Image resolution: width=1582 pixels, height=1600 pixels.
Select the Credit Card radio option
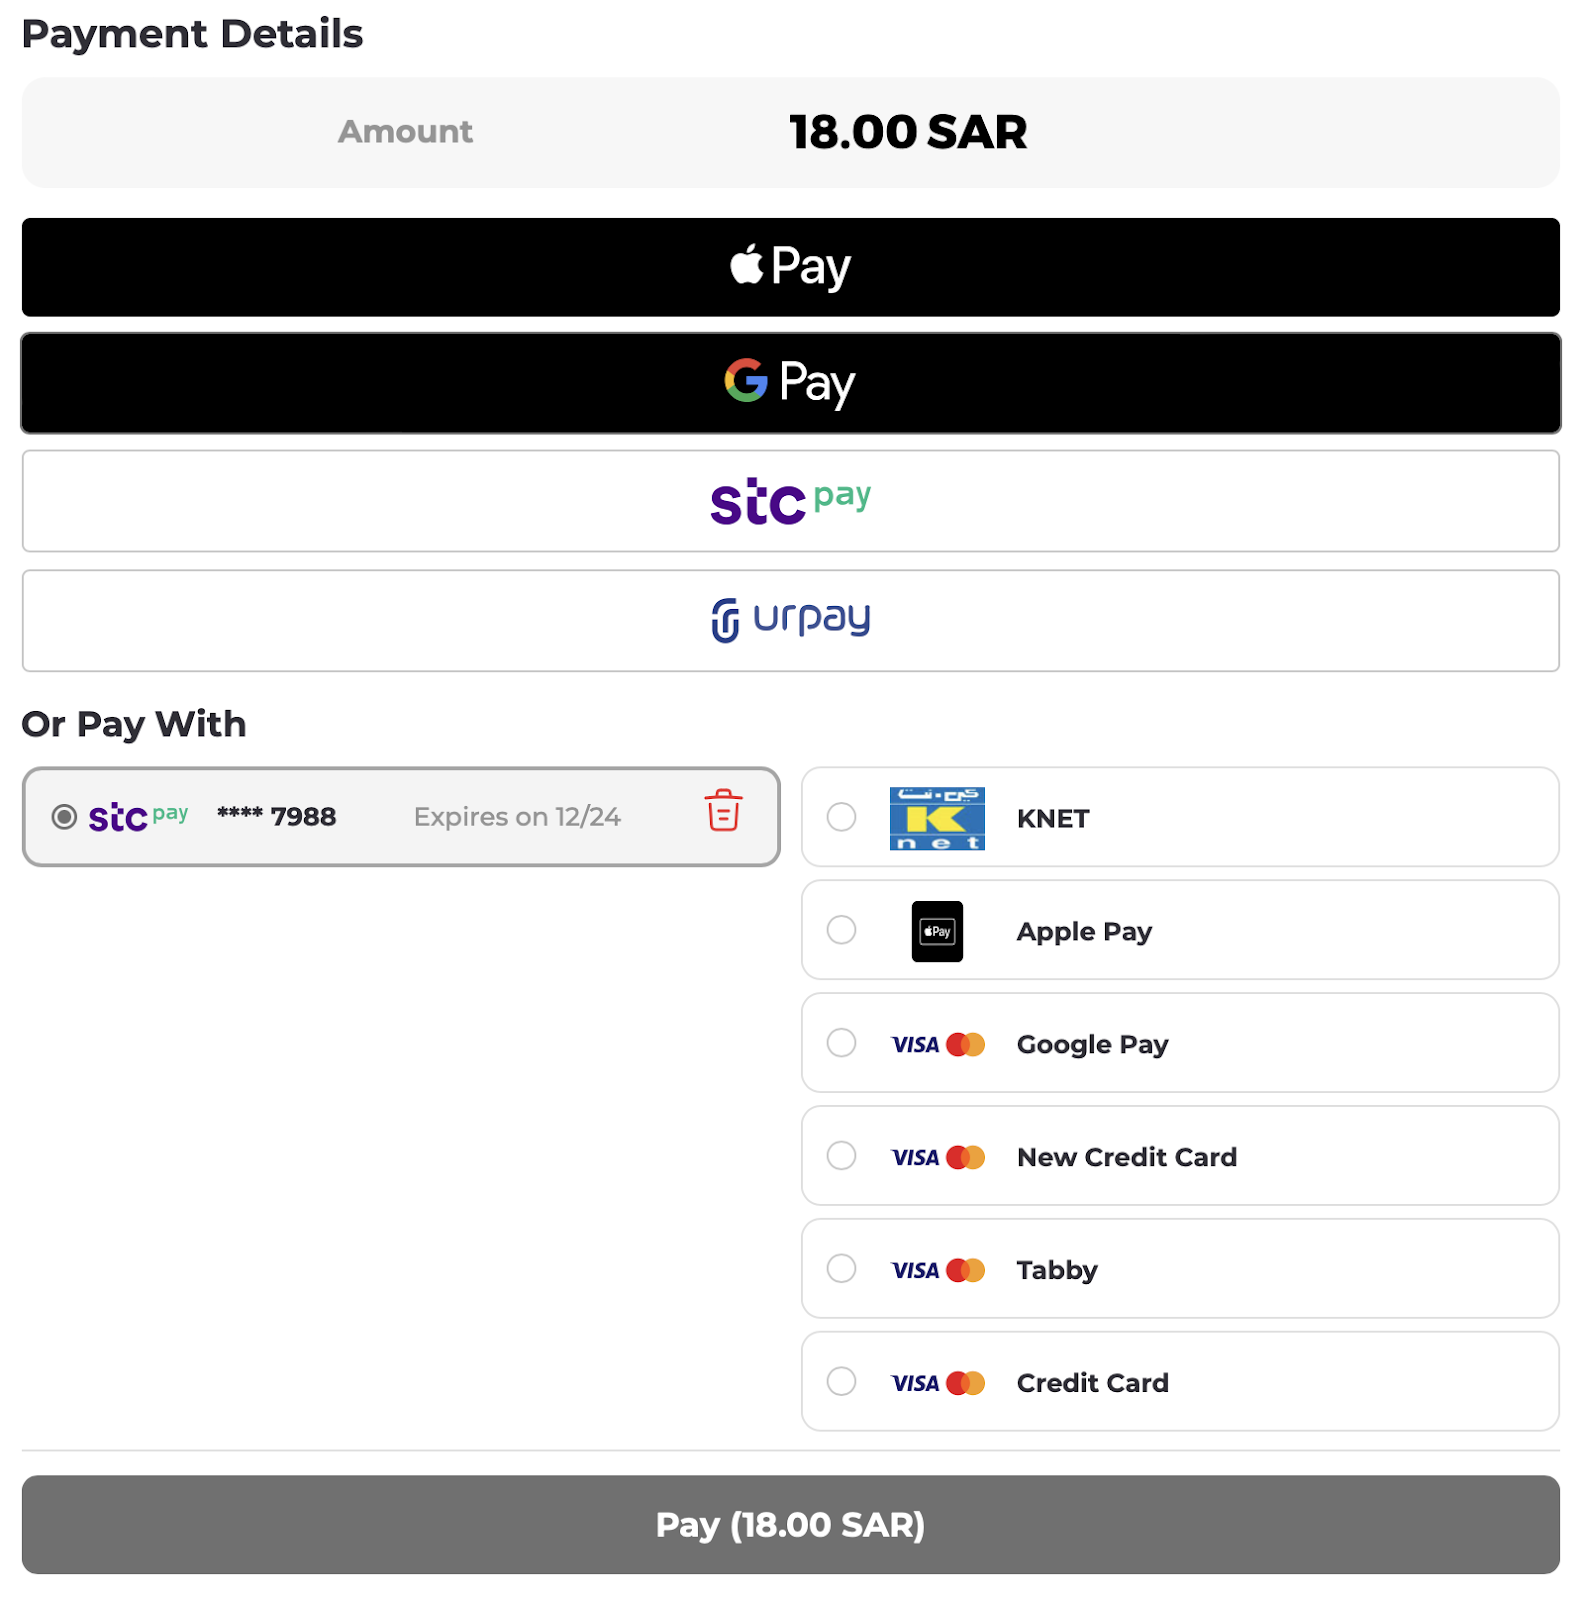841,1382
